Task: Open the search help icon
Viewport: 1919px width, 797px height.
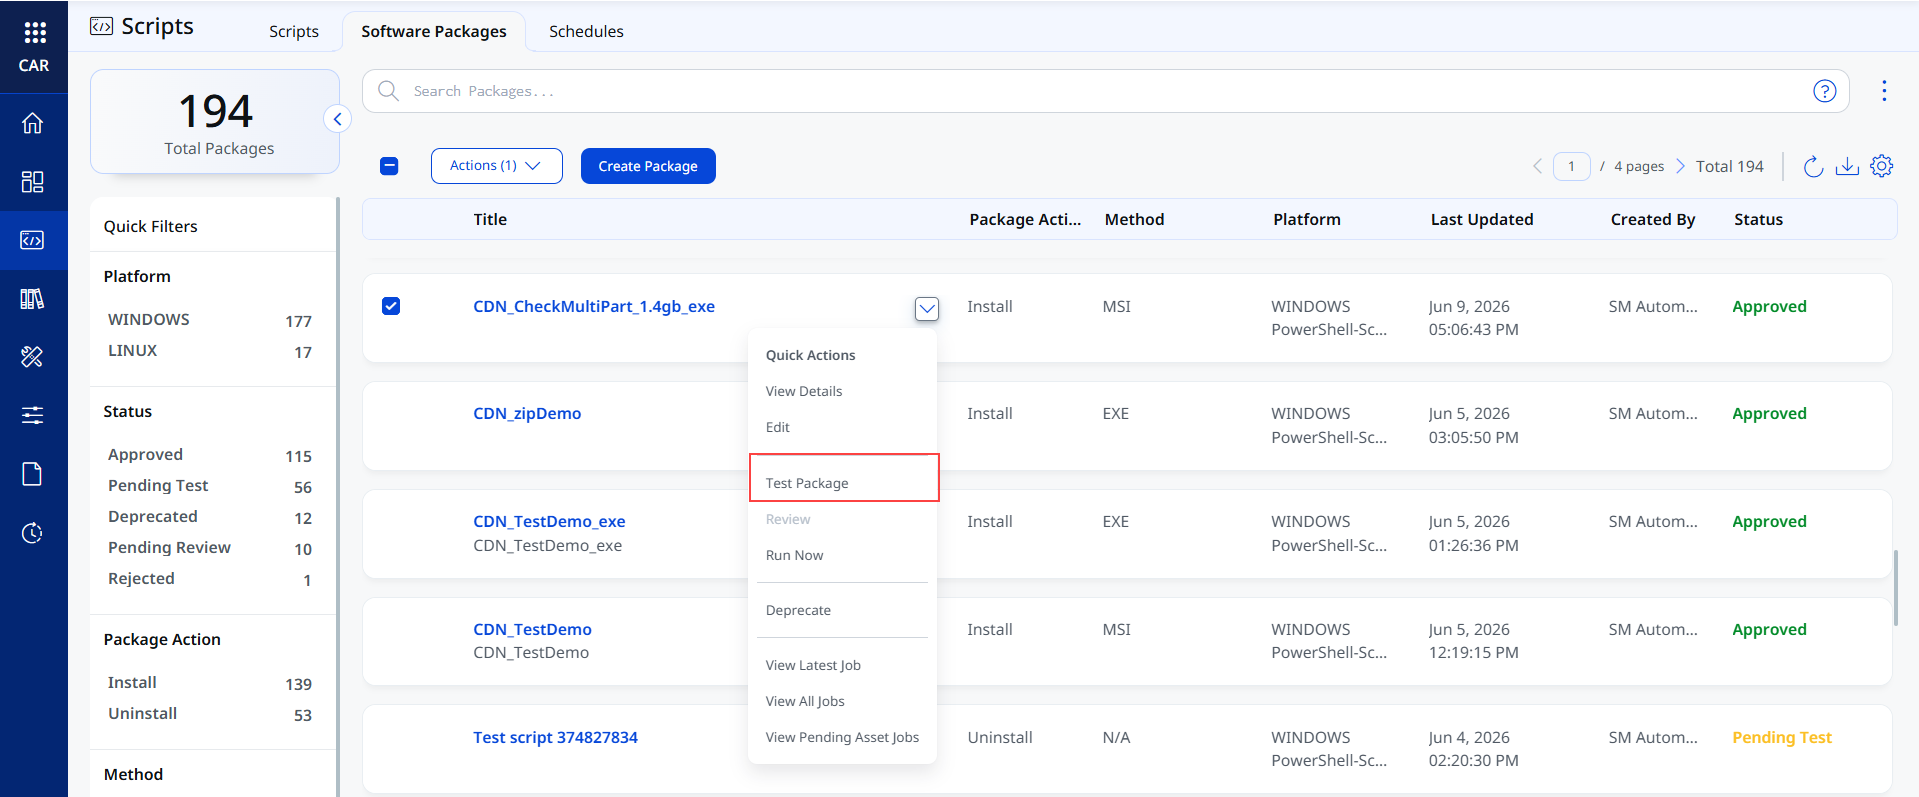Action: tap(1825, 91)
